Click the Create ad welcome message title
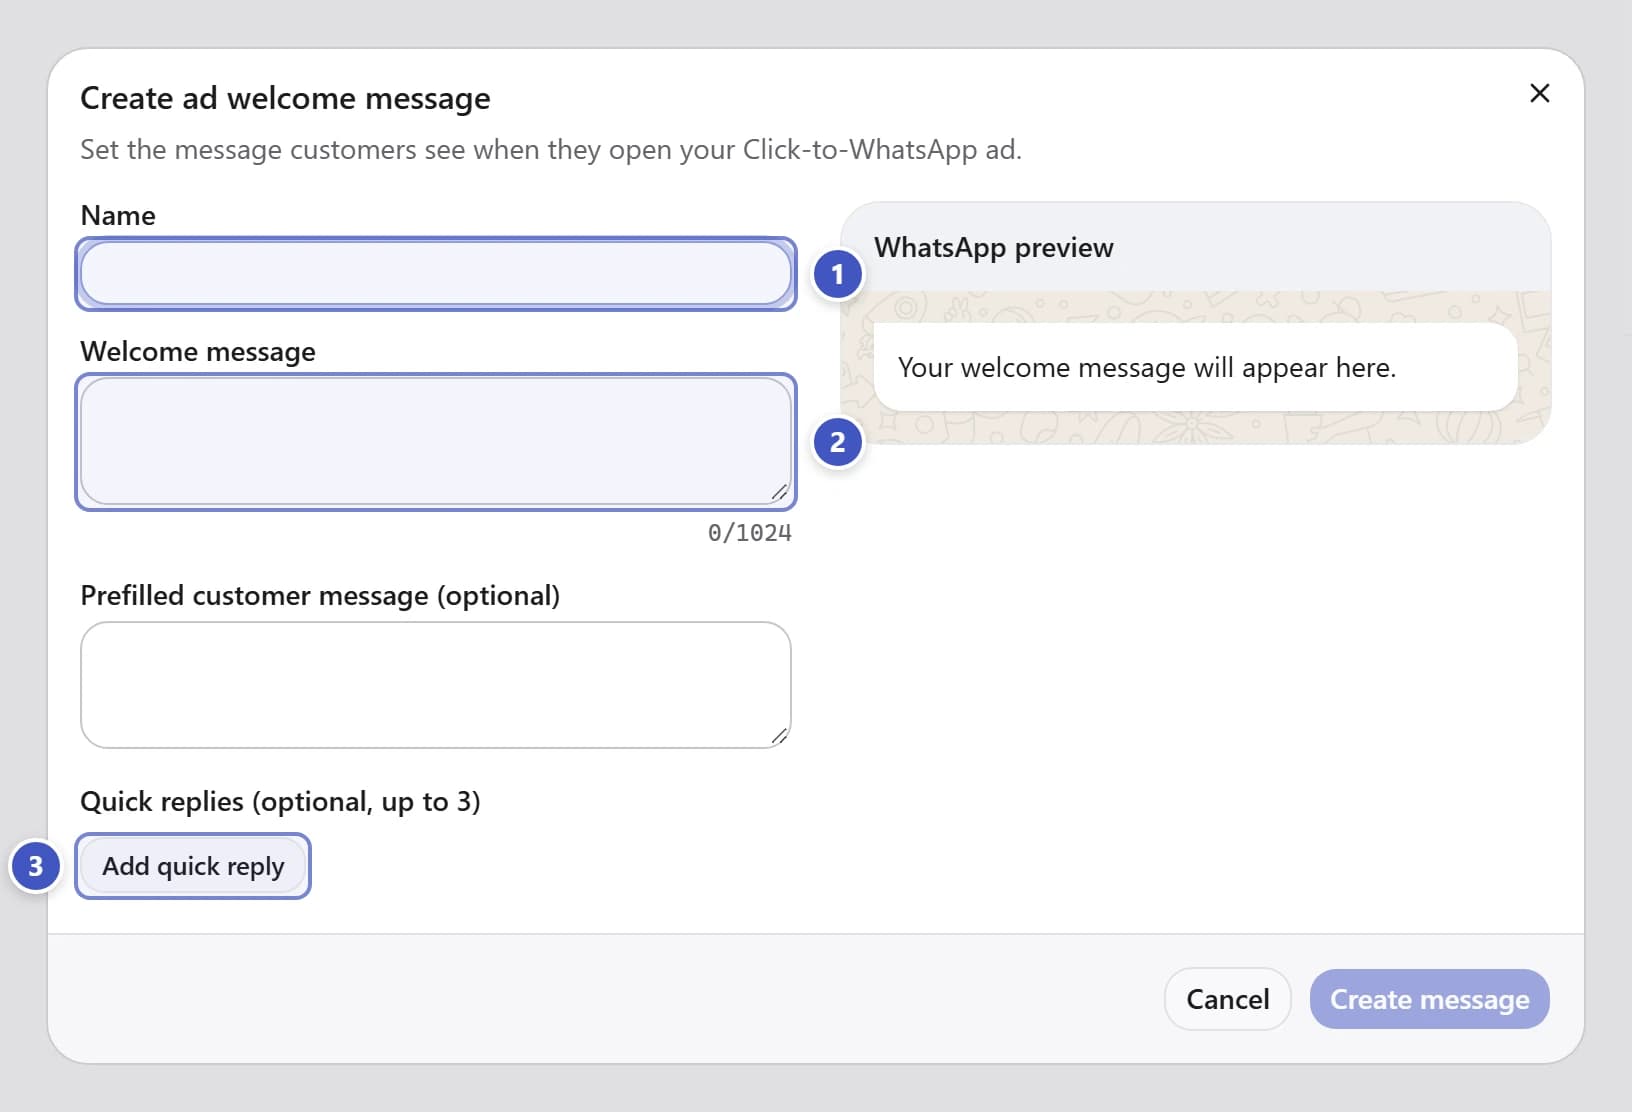The height and width of the screenshot is (1112, 1632). (x=285, y=98)
